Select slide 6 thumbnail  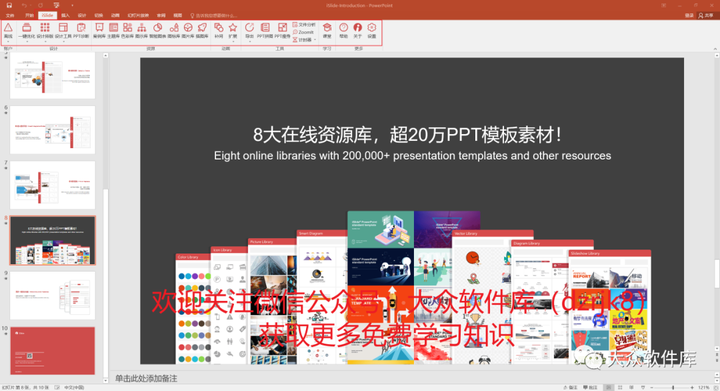(x=52, y=129)
